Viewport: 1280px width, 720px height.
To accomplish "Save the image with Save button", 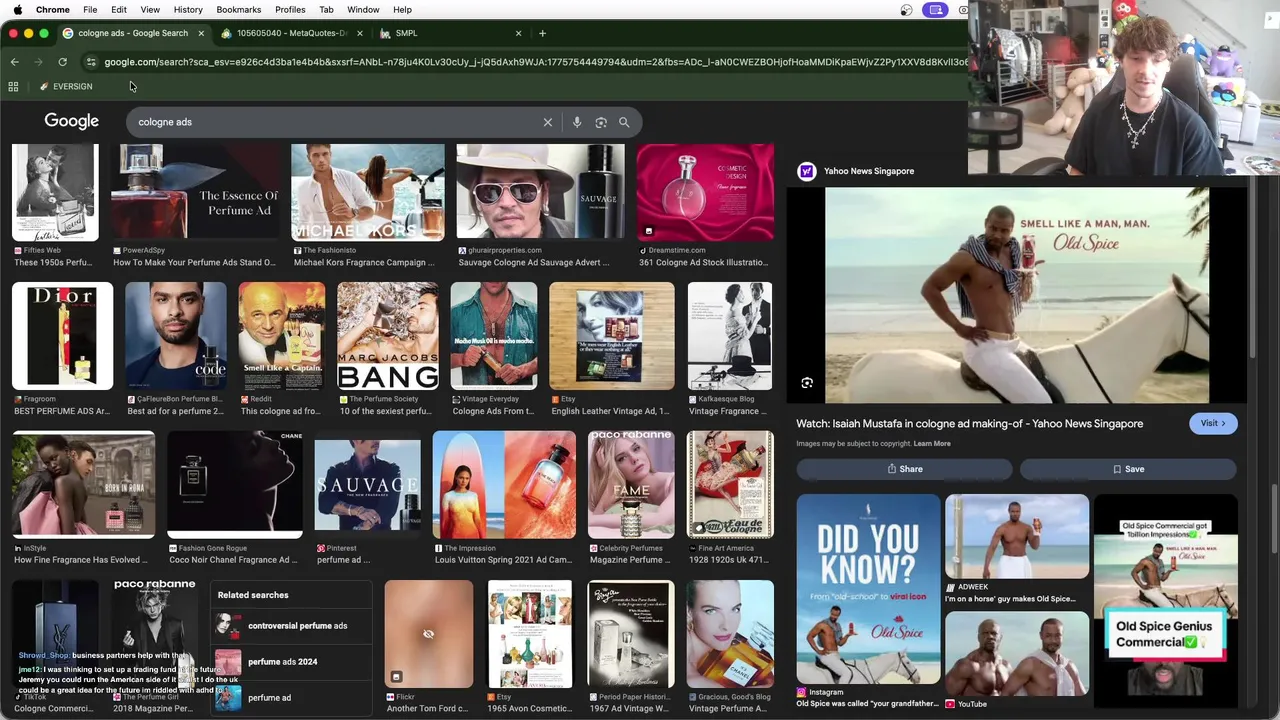I will click(x=1128, y=469).
